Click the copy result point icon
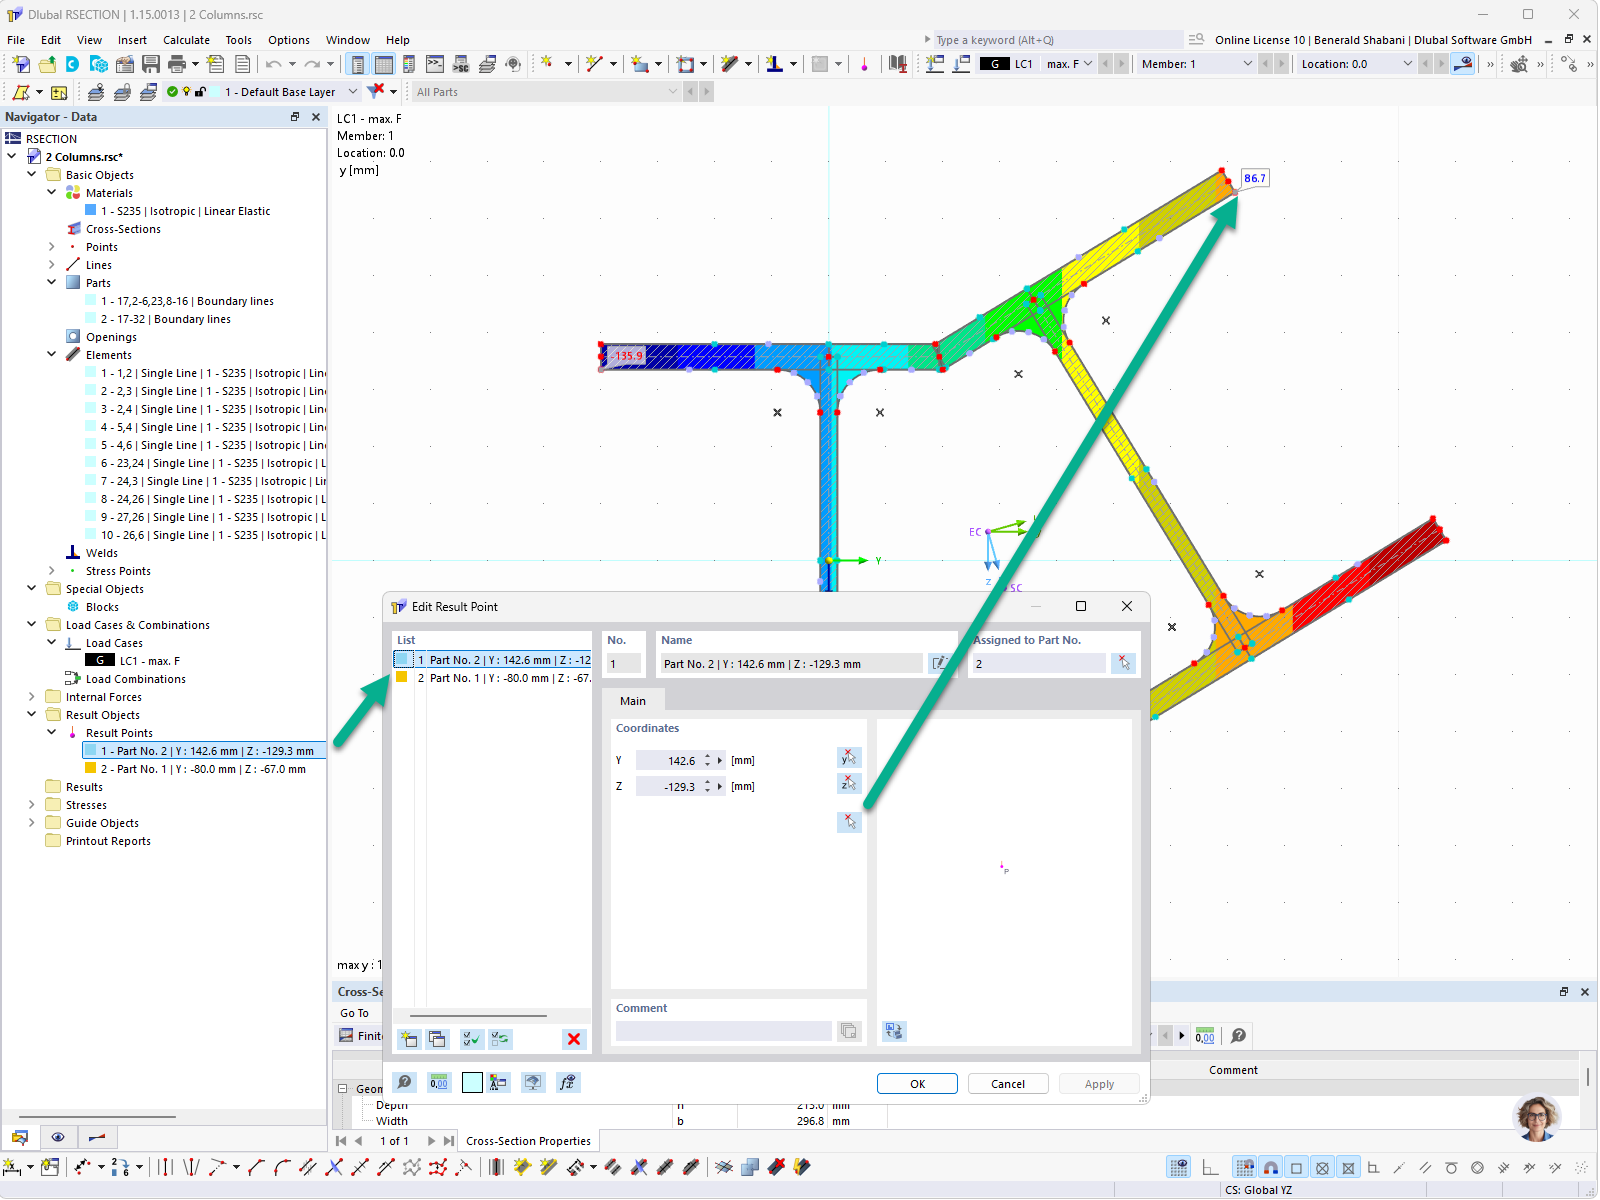1600x1200 pixels. tap(437, 1039)
